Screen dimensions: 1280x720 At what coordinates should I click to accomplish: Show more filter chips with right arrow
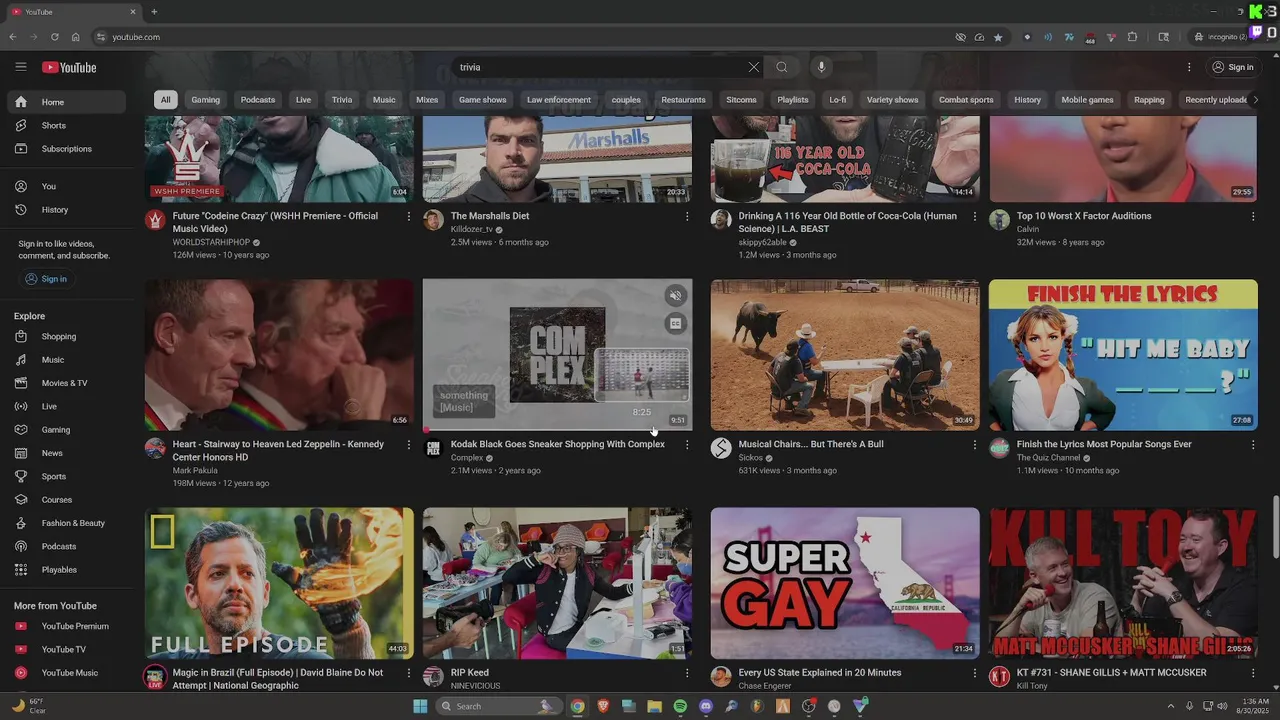tap(1255, 100)
